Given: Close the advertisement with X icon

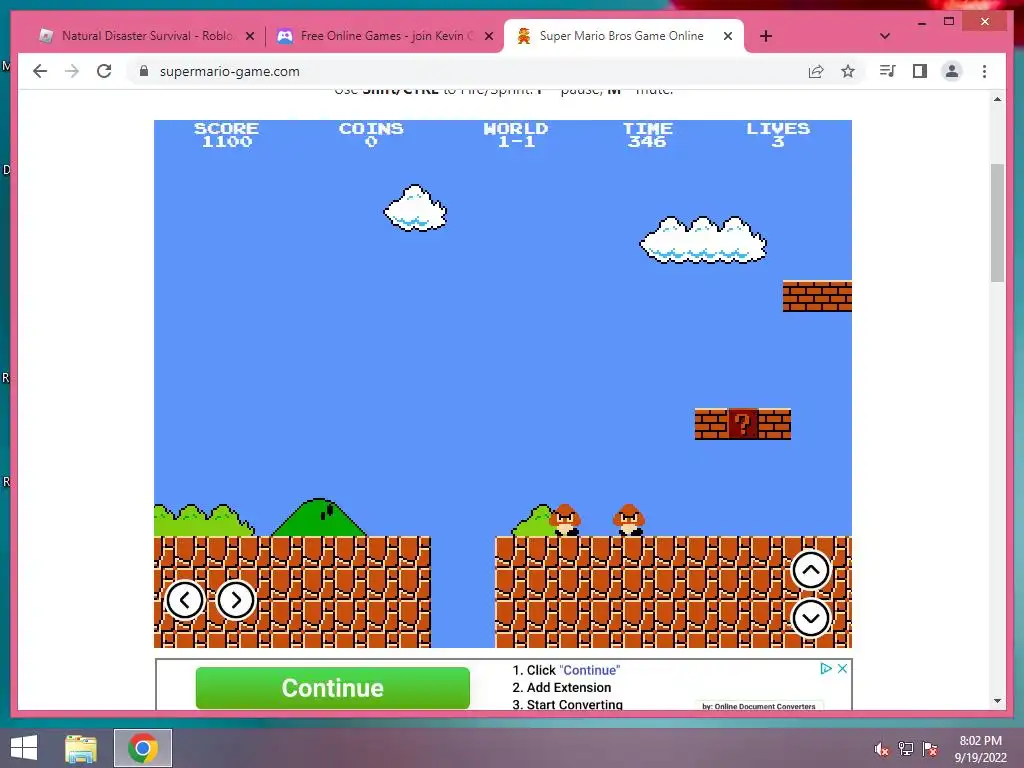Looking at the screenshot, I should click(842, 668).
